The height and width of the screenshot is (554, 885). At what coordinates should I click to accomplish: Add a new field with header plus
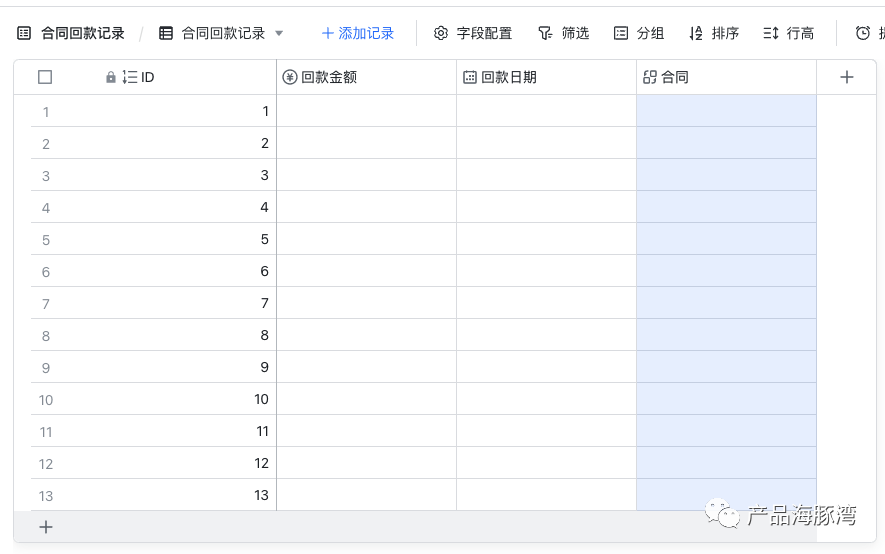pyautogui.click(x=847, y=77)
